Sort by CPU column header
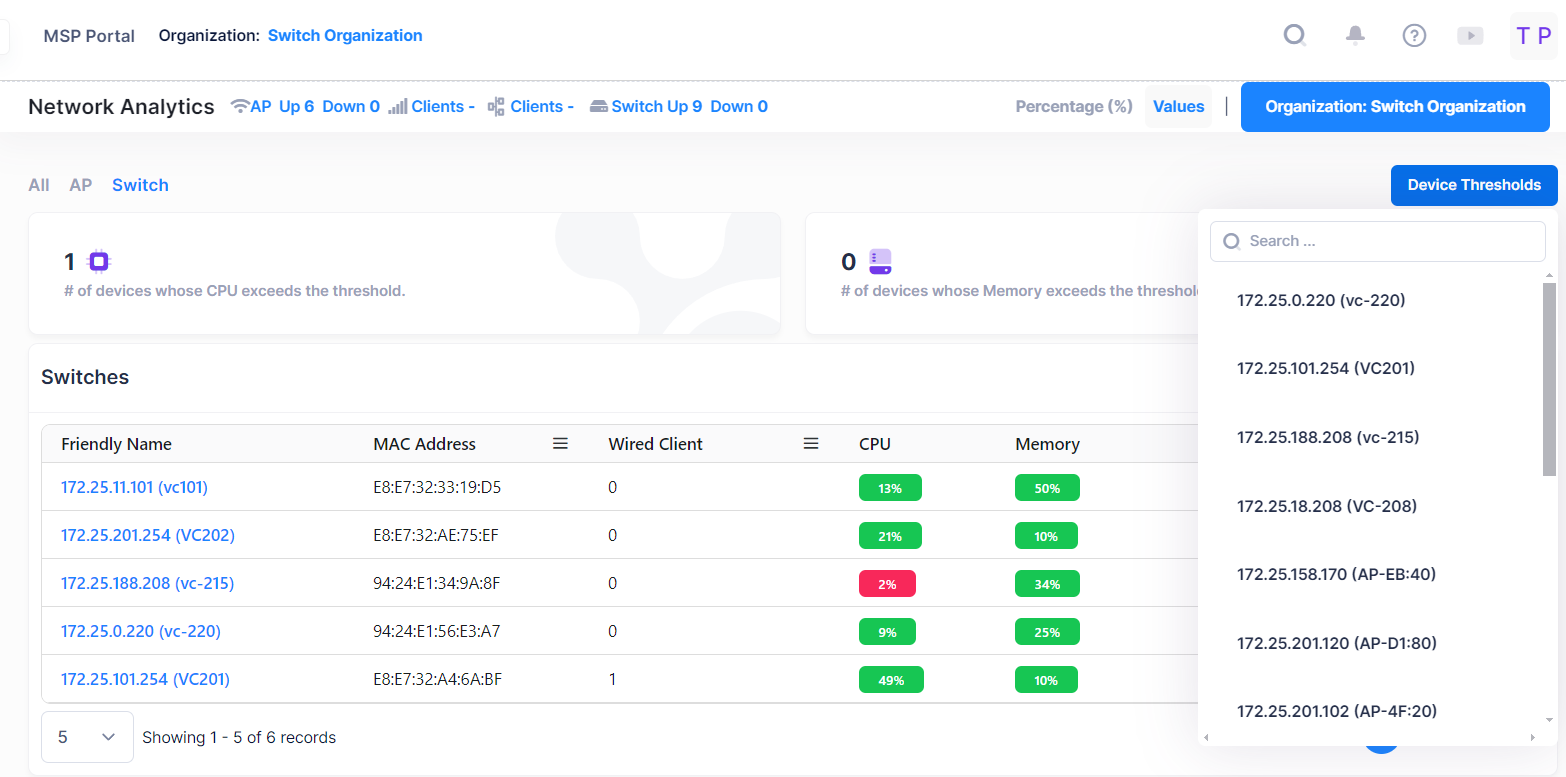 click(874, 444)
